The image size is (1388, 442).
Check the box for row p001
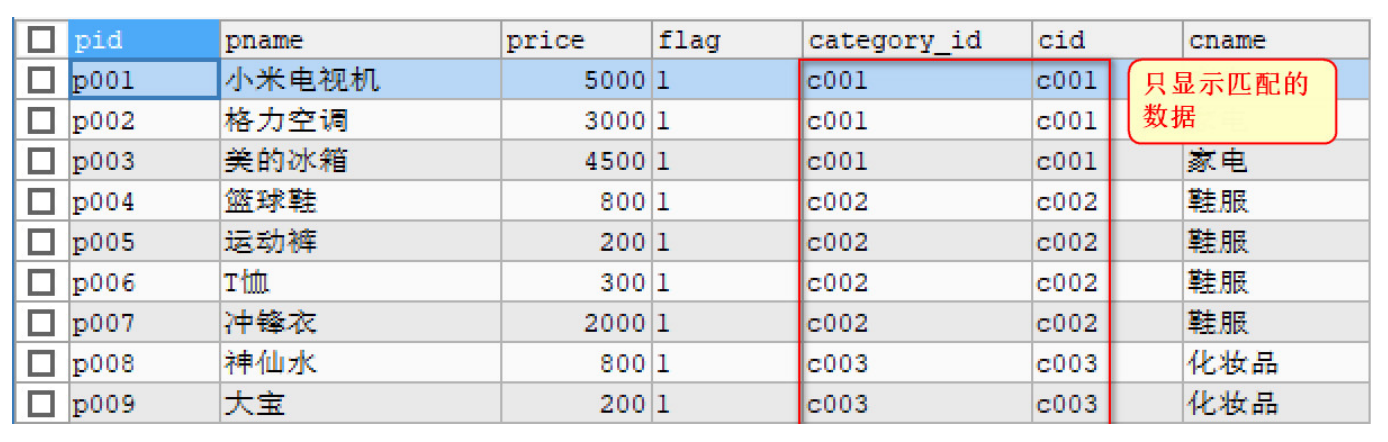pyautogui.click(x=41, y=80)
